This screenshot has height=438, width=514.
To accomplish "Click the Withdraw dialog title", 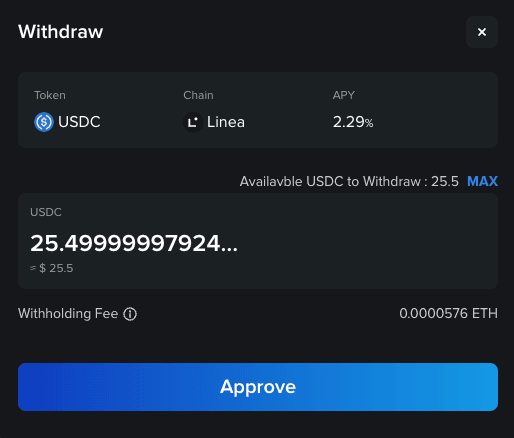I will point(60,32).
